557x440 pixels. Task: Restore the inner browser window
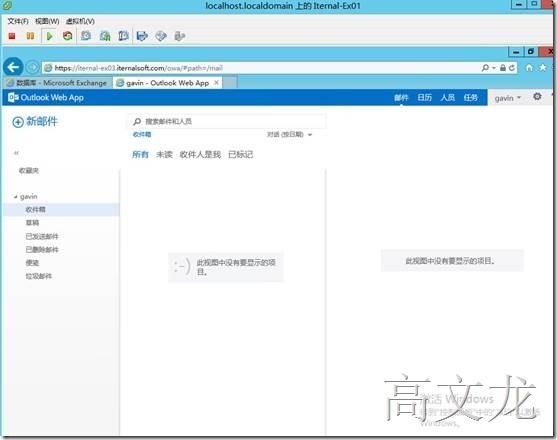pos(531,52)
